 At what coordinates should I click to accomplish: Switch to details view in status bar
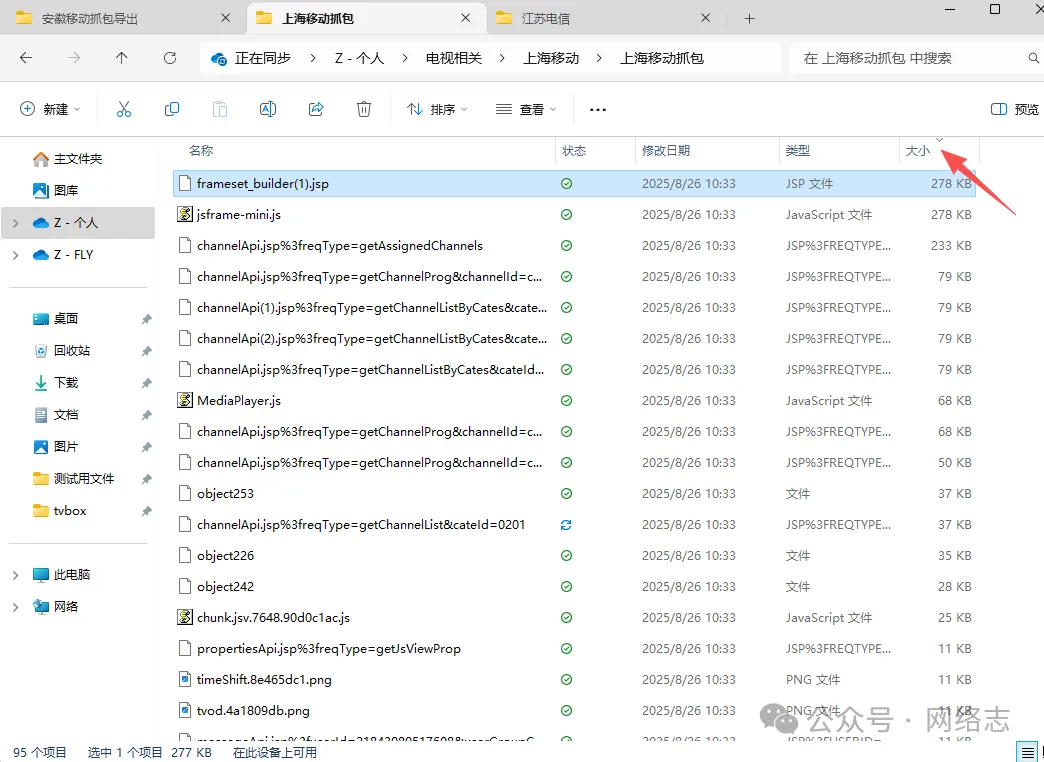click(x=1026, y=752)
